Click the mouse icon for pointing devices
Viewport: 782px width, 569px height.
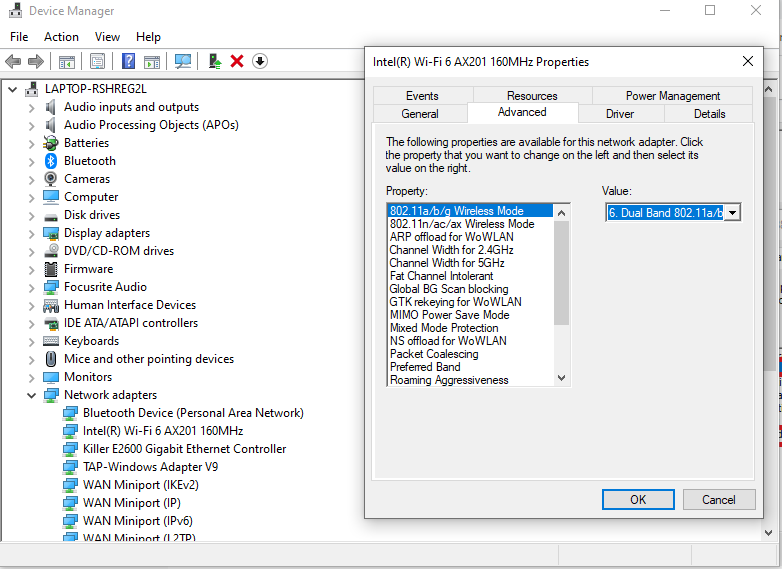point(51,359)
